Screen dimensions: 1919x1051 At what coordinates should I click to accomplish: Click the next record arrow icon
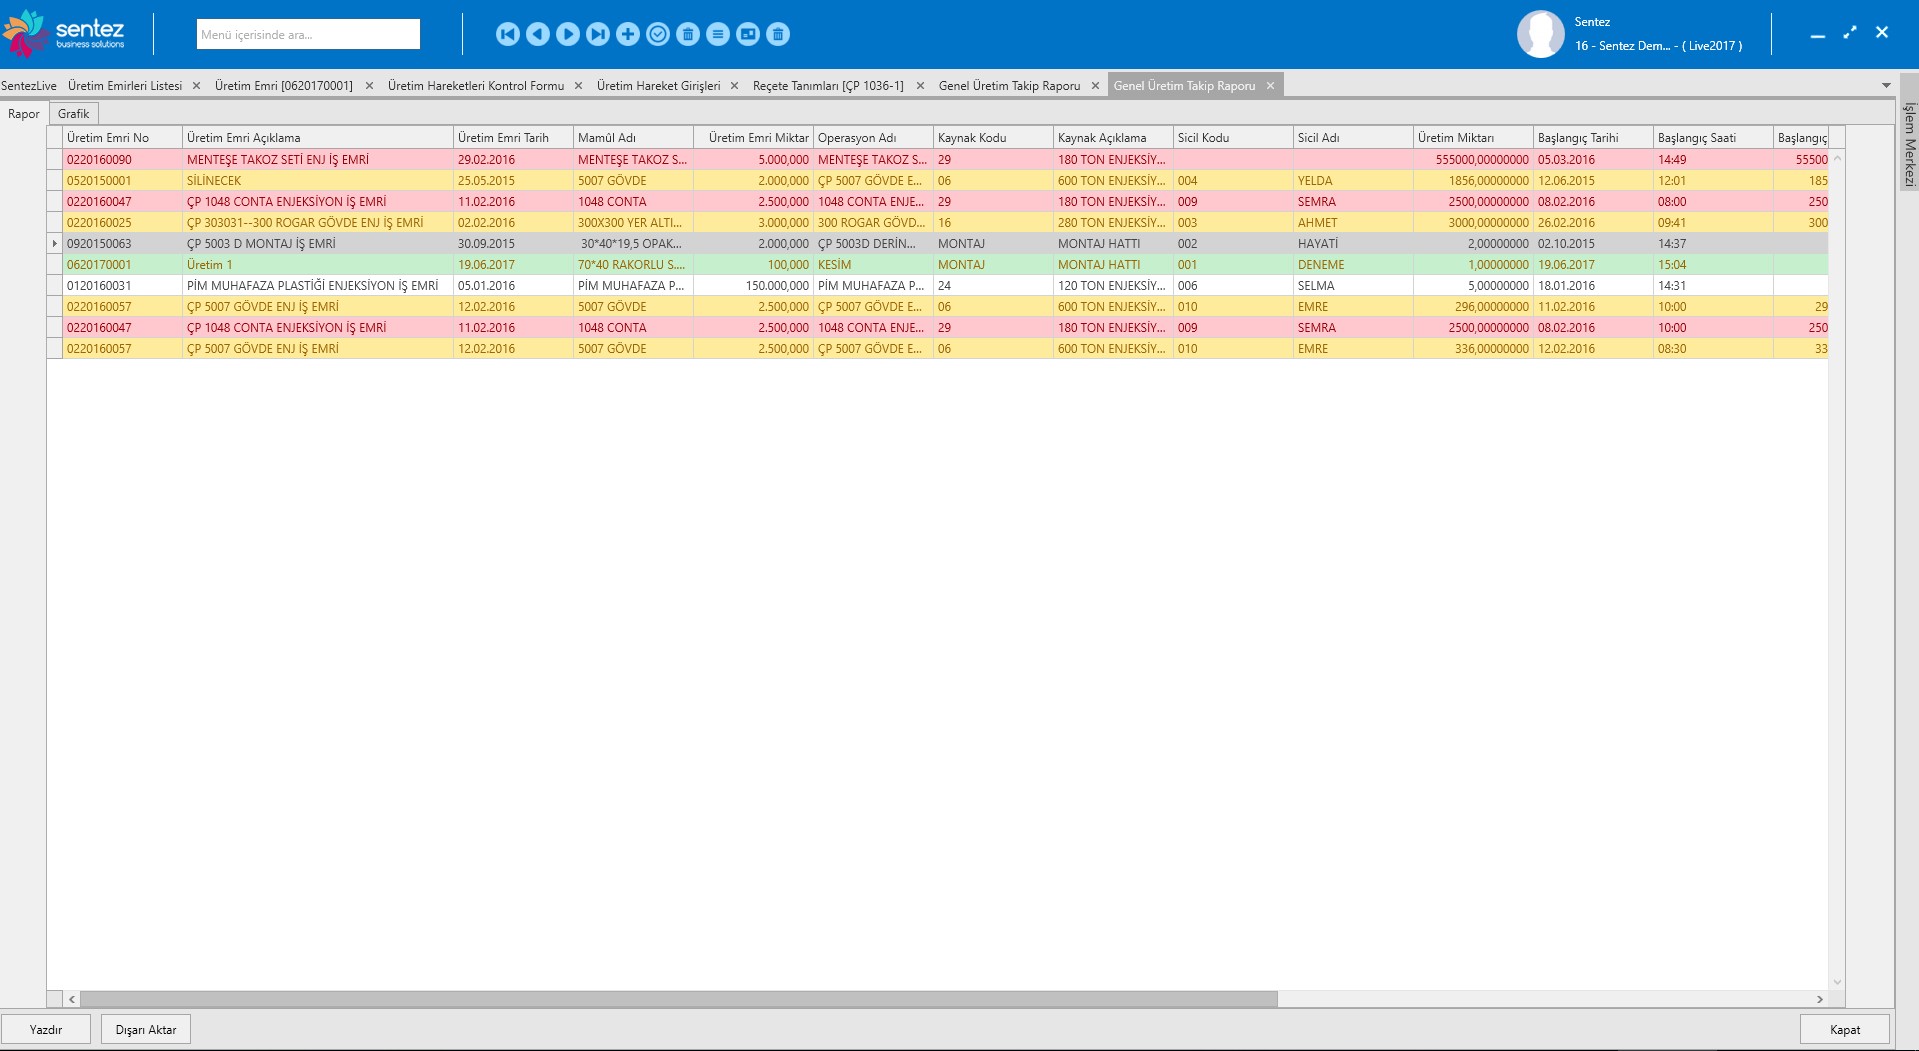pos(568,34)
